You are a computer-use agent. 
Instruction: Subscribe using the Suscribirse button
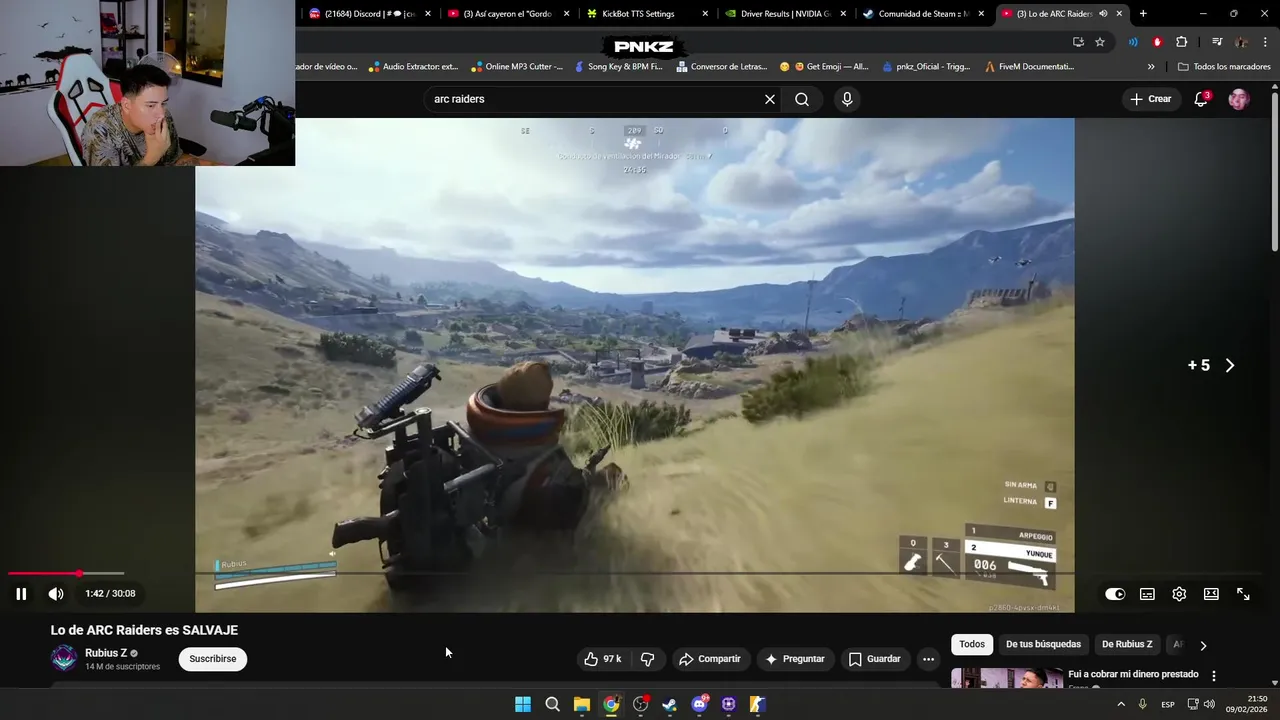coord(213,659)
